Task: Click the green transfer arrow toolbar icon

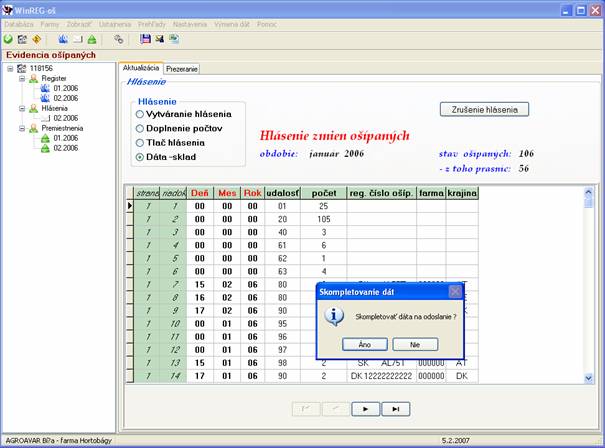Action: [x=91, y=39]
